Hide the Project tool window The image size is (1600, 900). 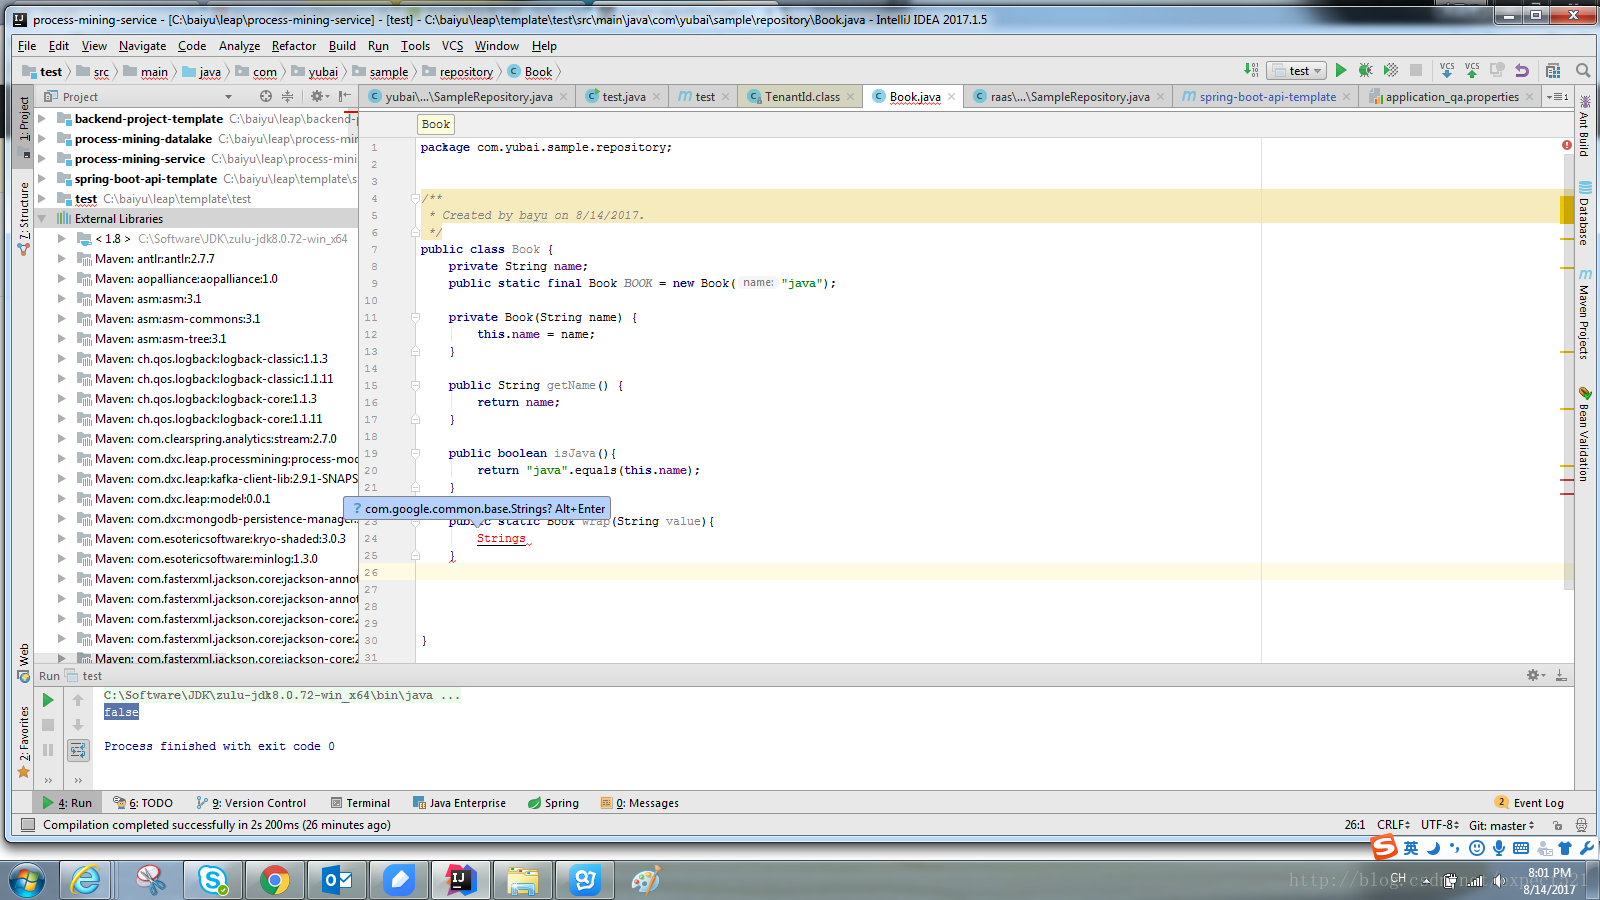(344, 96)
